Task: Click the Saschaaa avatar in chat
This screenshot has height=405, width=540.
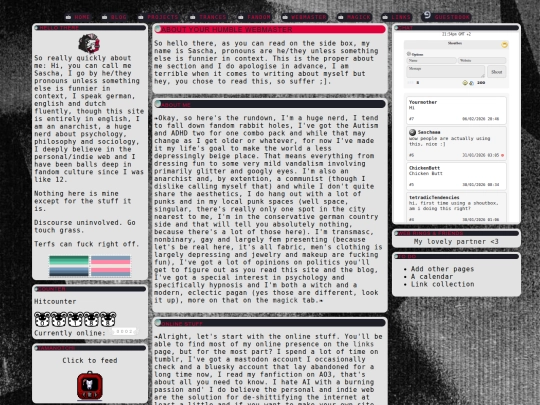Action: pyautogui.click(x=412, y=132)
